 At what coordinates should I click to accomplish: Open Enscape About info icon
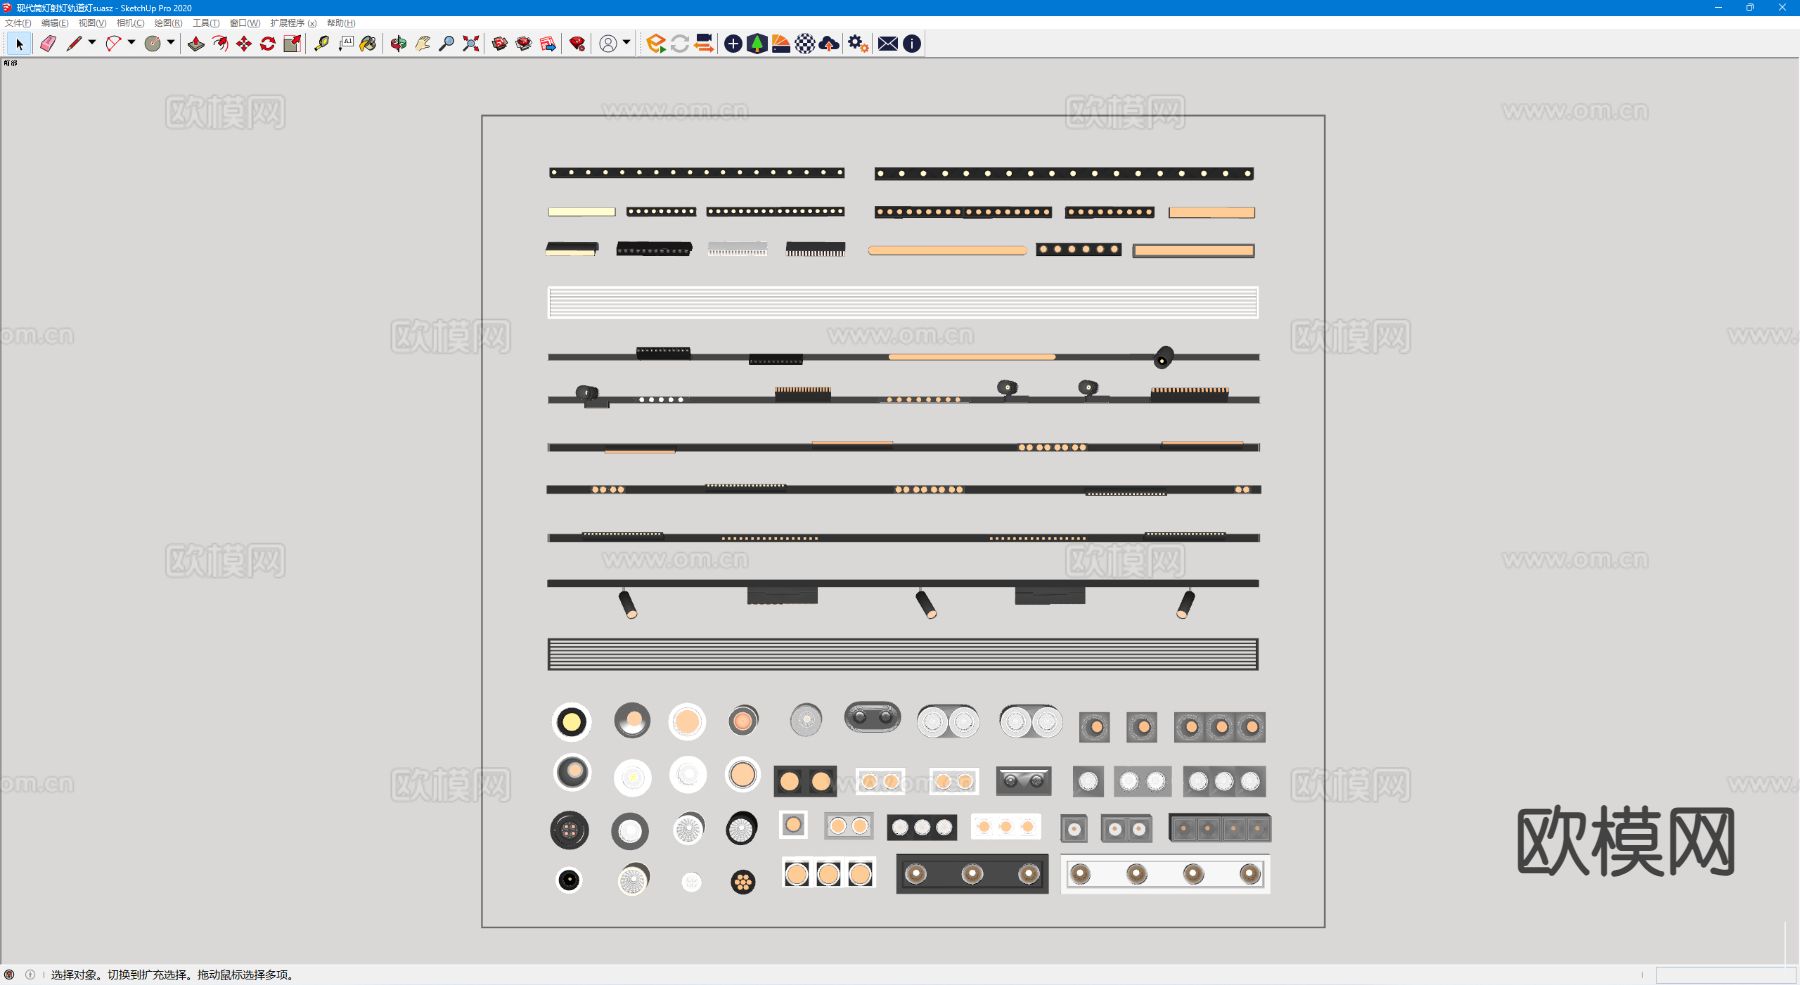coord(912,44)
